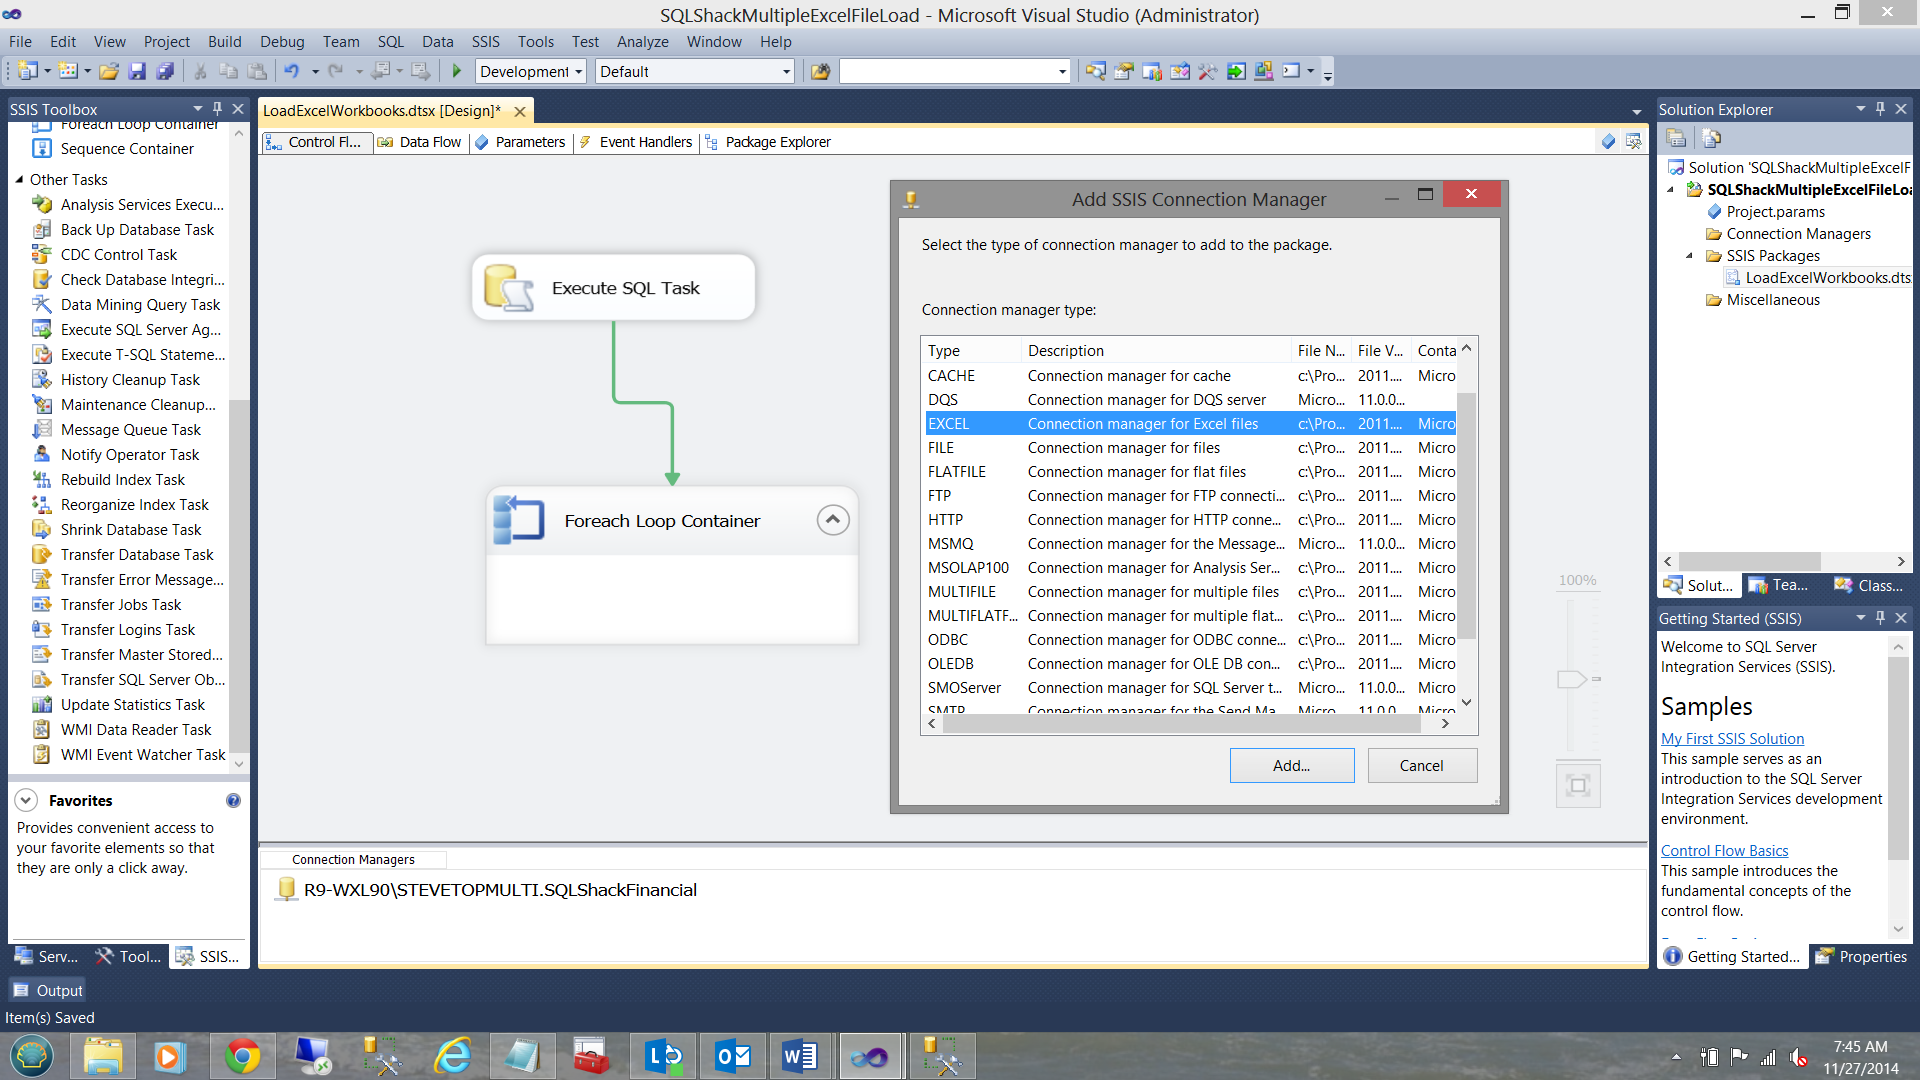The image size is (1920, 1080).
Task: Click the Favorites help icon in toolbox
Action: tap(233, 800)
